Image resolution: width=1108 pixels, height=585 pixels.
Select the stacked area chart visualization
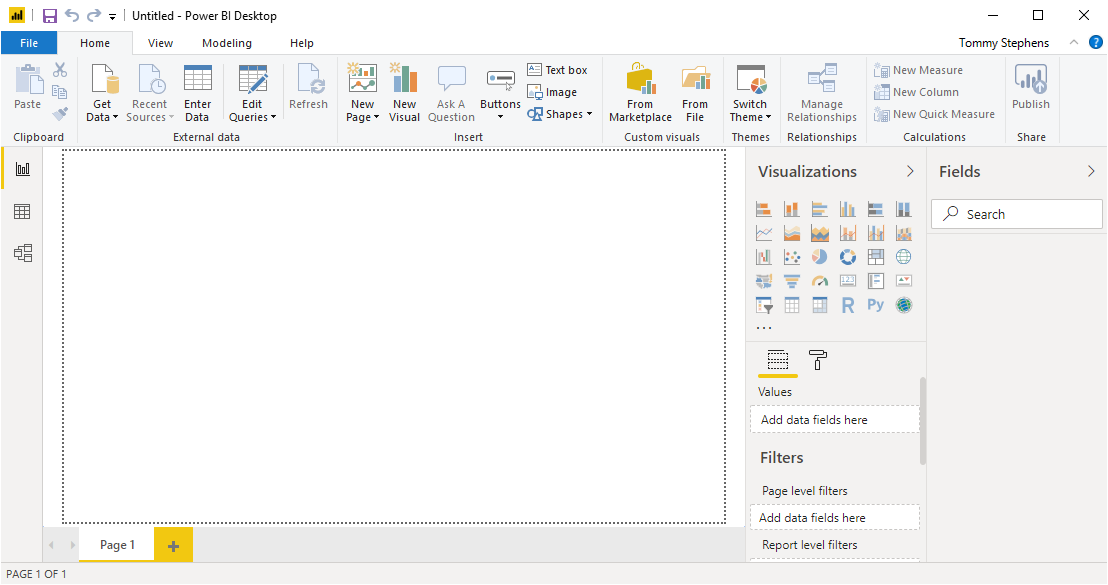click(820, 233)
